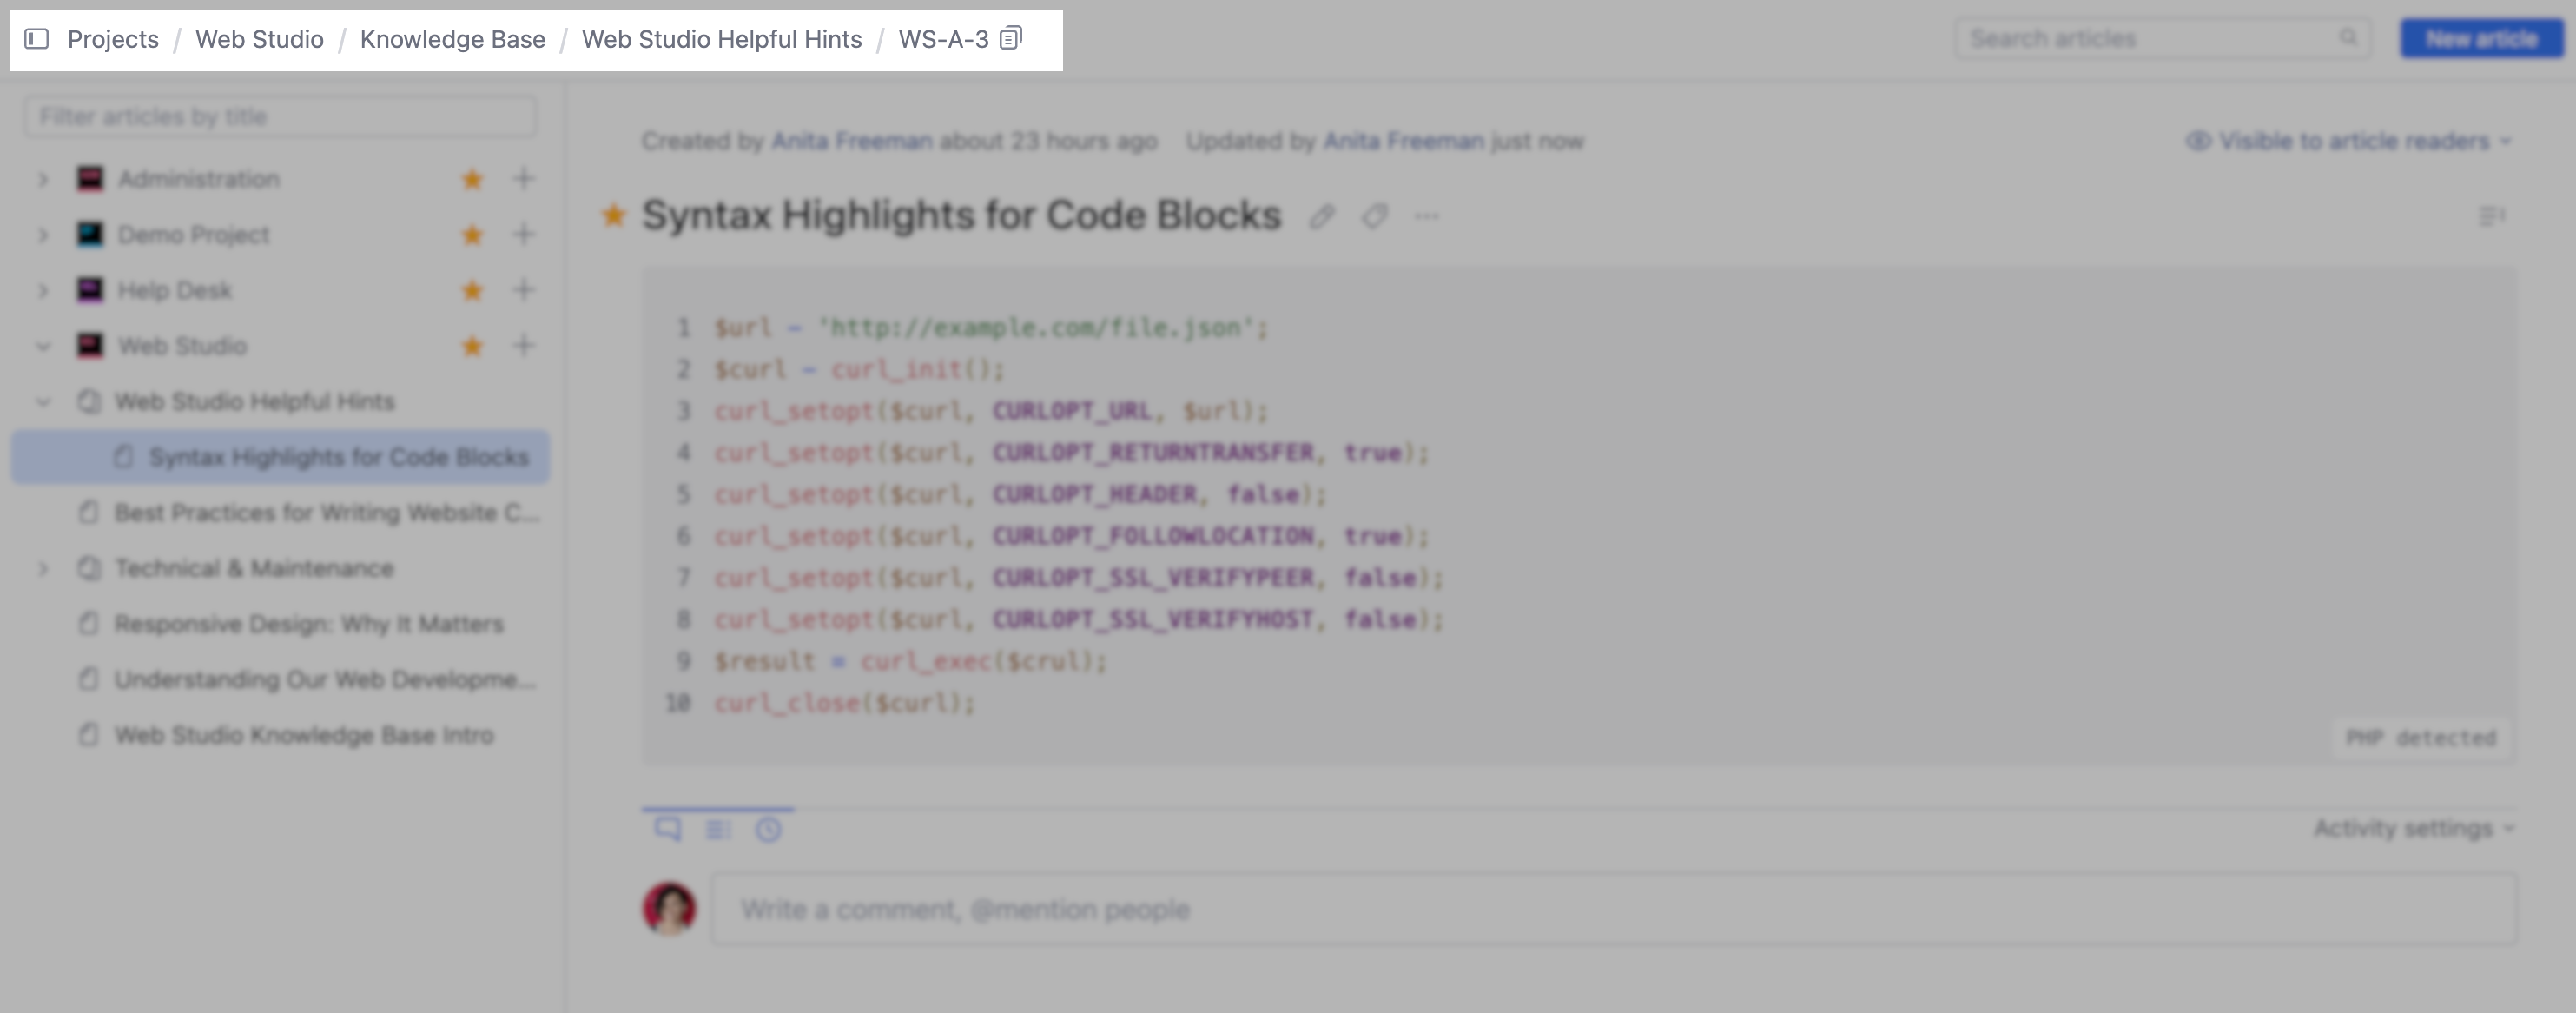
Task: Unstar the Web Studio project
Action: 470,345
